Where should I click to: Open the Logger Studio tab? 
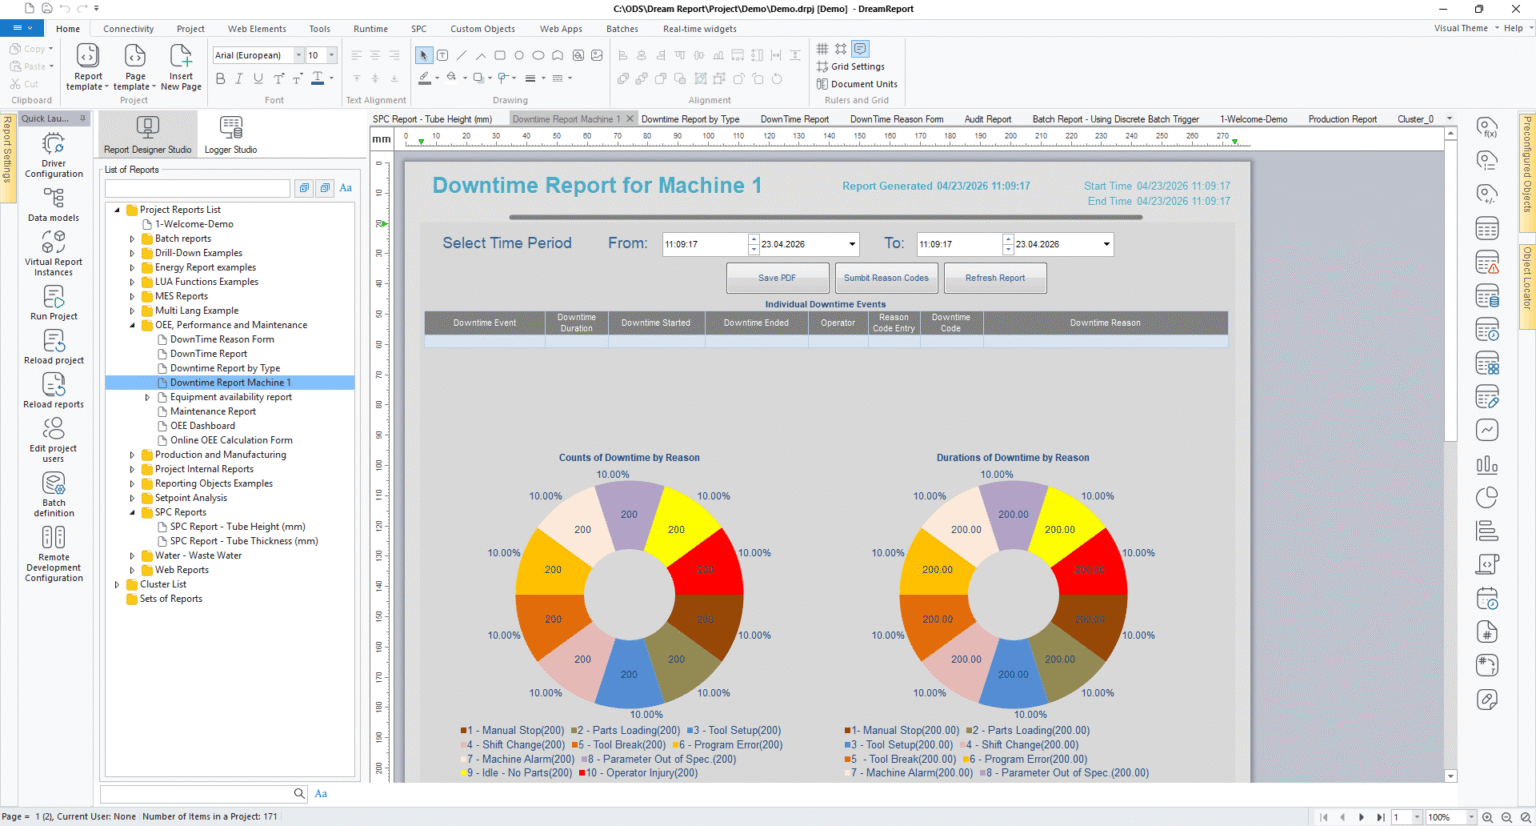tap(231, 135)
